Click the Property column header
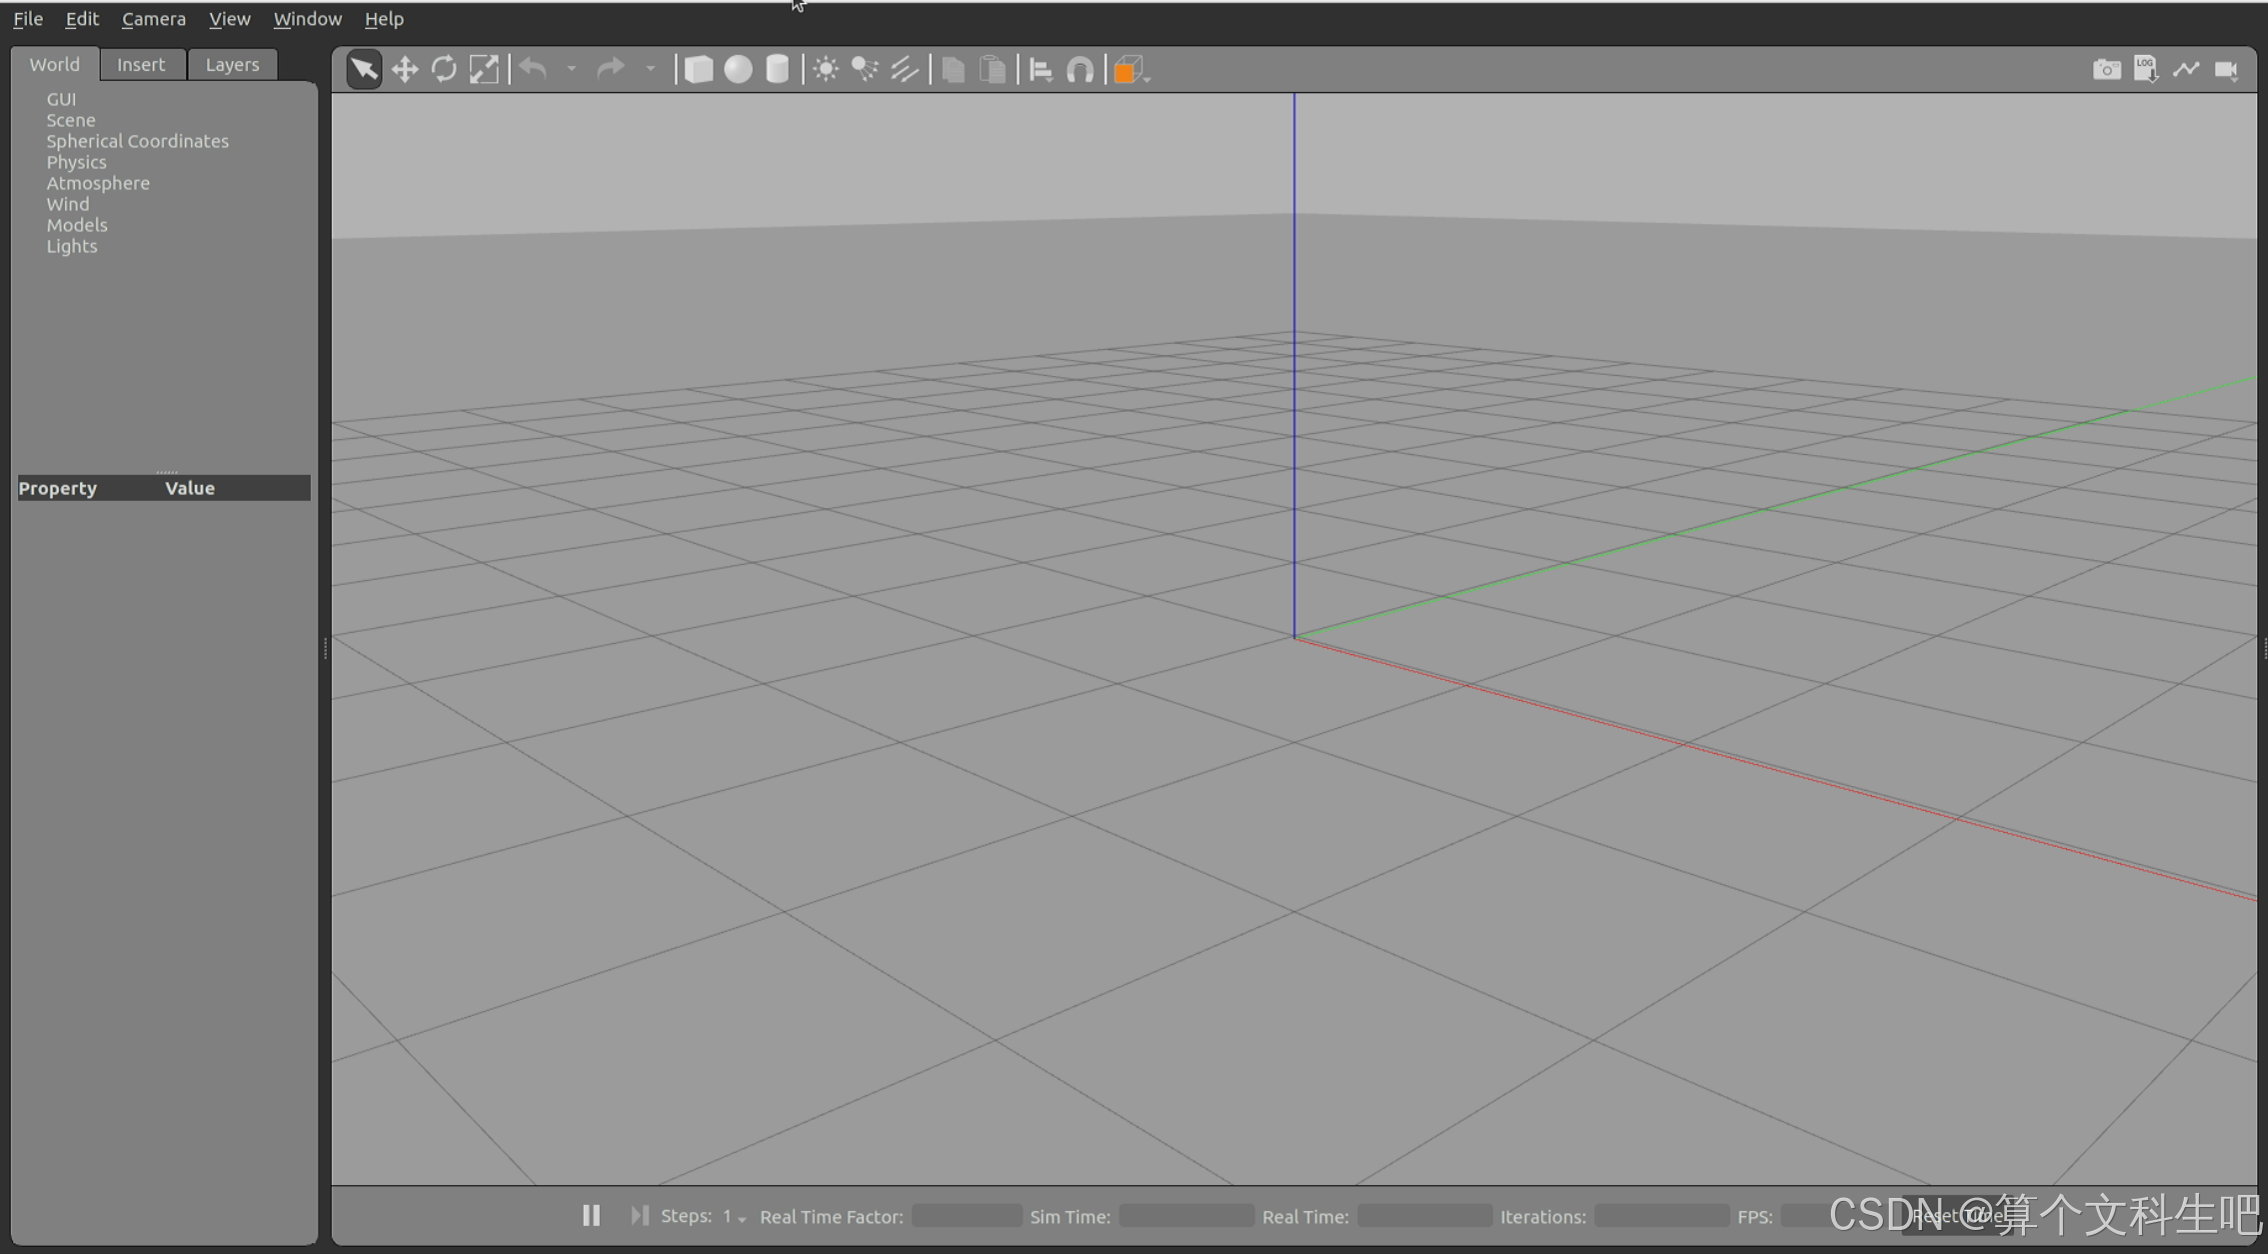The height and width of the screenshot is (1254, 2268). coord(58,488)
